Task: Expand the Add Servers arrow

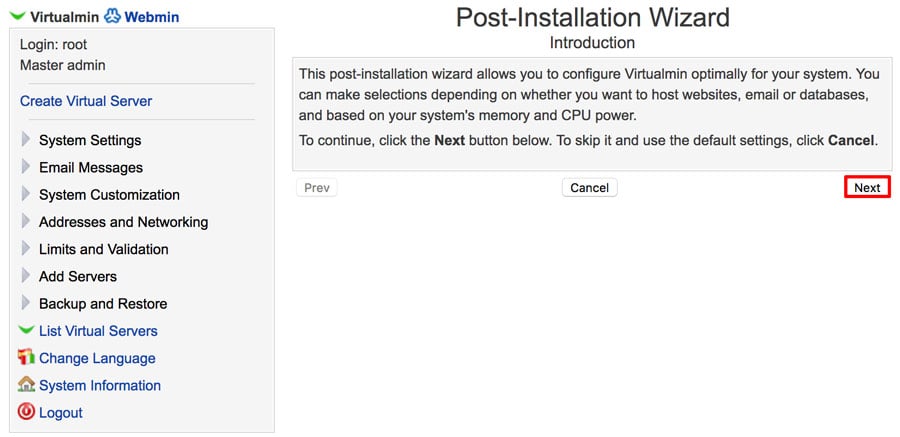Action: tap(26, 276)
